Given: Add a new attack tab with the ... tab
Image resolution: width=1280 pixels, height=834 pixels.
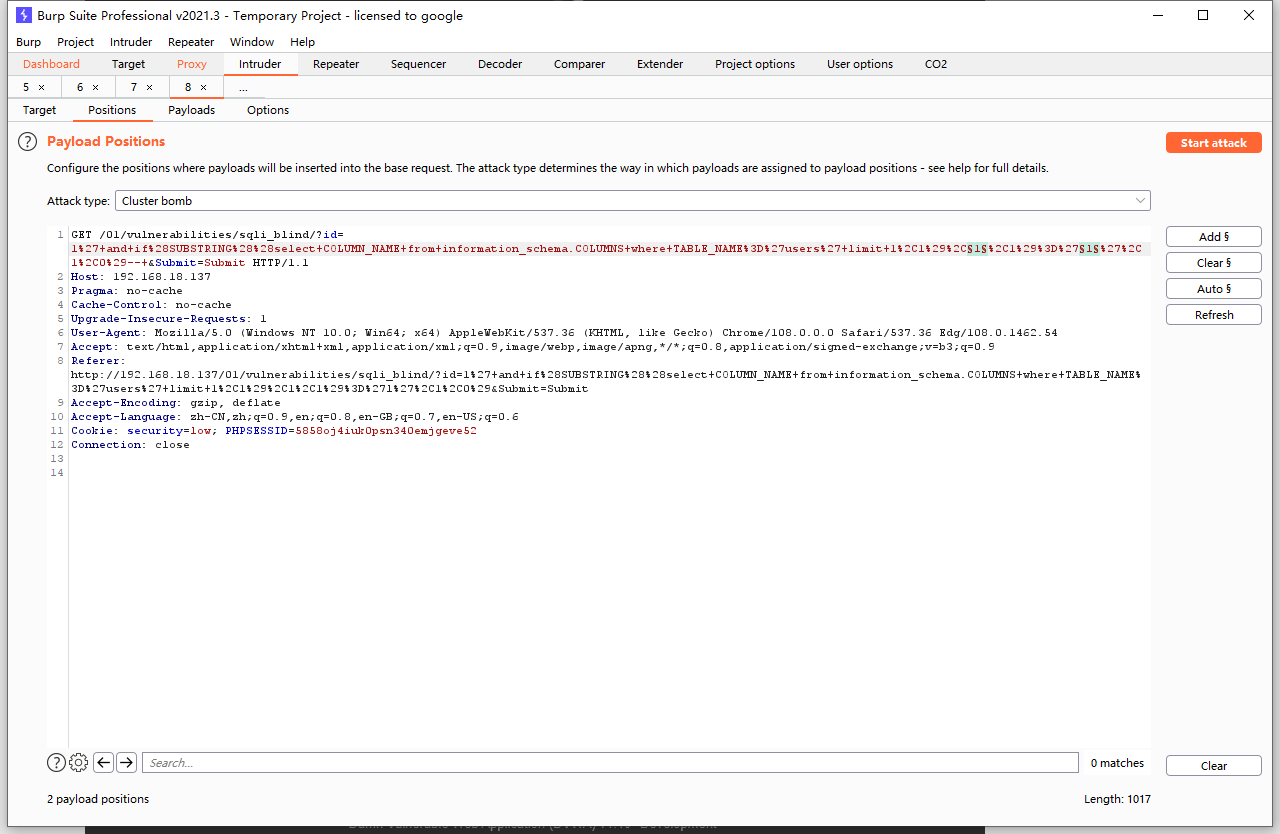Looking at the screenshot, I should click(x=243, y=88).
